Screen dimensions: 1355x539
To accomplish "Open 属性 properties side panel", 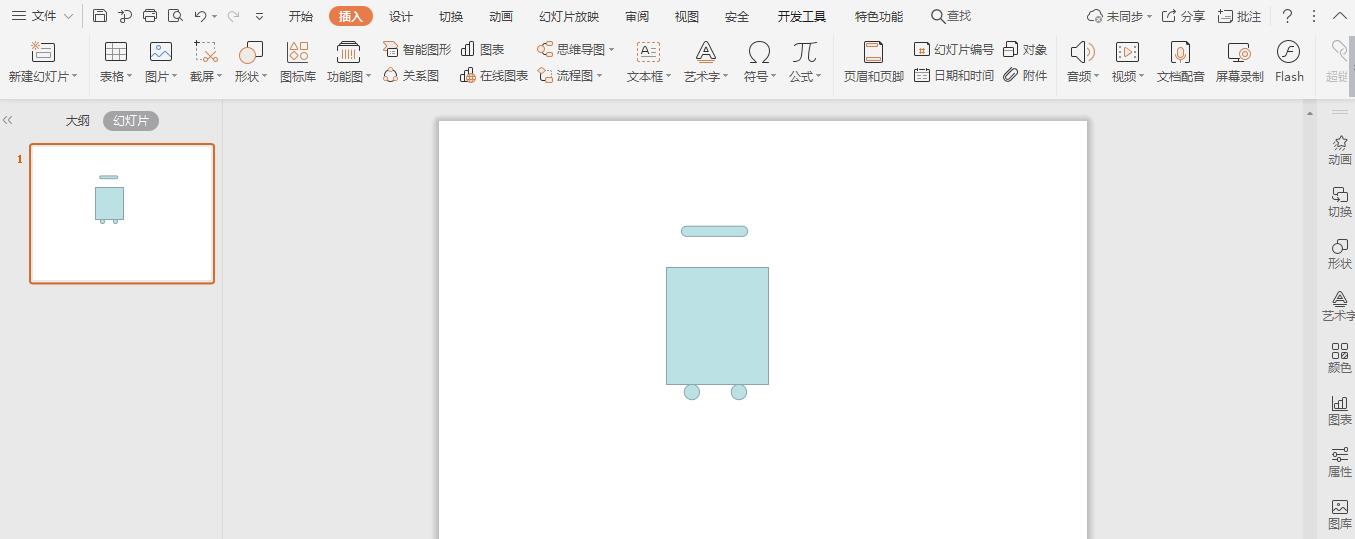I will [1339, 462].
